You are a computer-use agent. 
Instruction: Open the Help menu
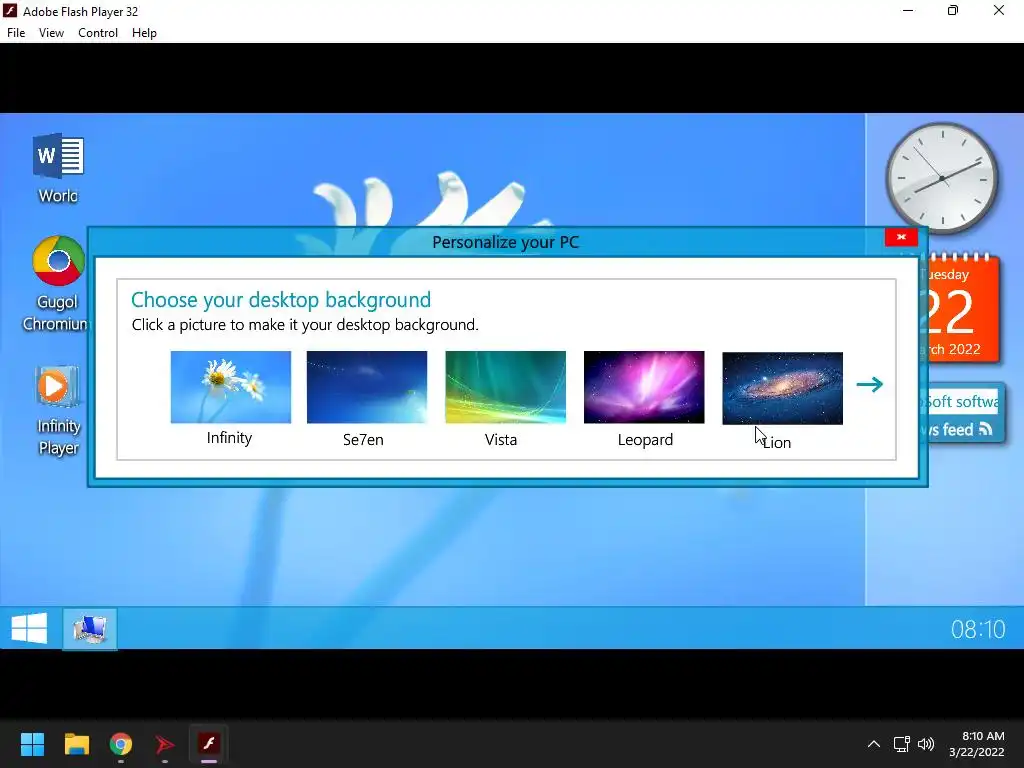tap(144, 33)
